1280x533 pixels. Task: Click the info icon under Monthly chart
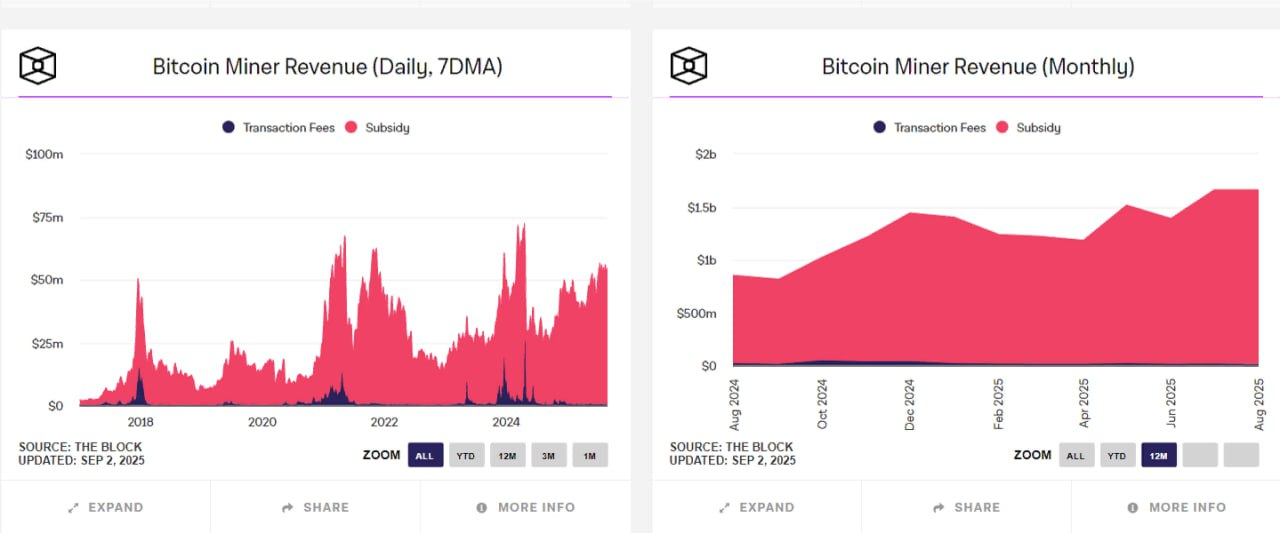[x=1133, y=508]
